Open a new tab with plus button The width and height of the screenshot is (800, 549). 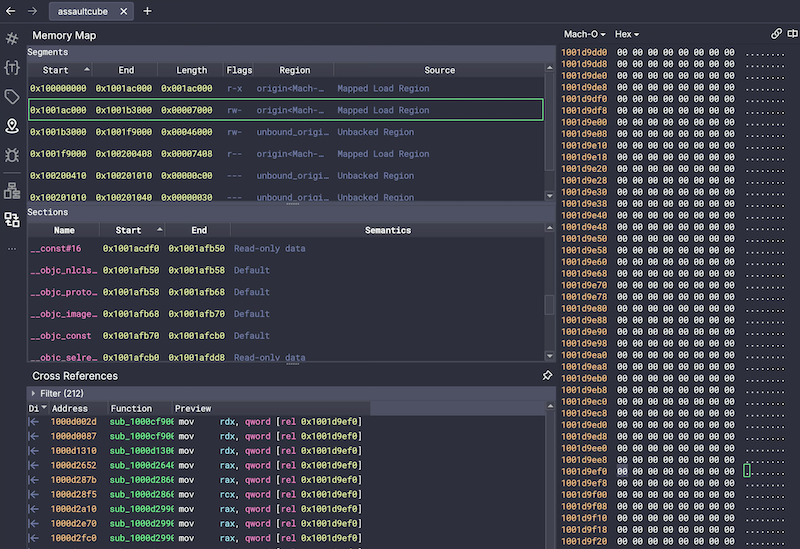[147, 11]
